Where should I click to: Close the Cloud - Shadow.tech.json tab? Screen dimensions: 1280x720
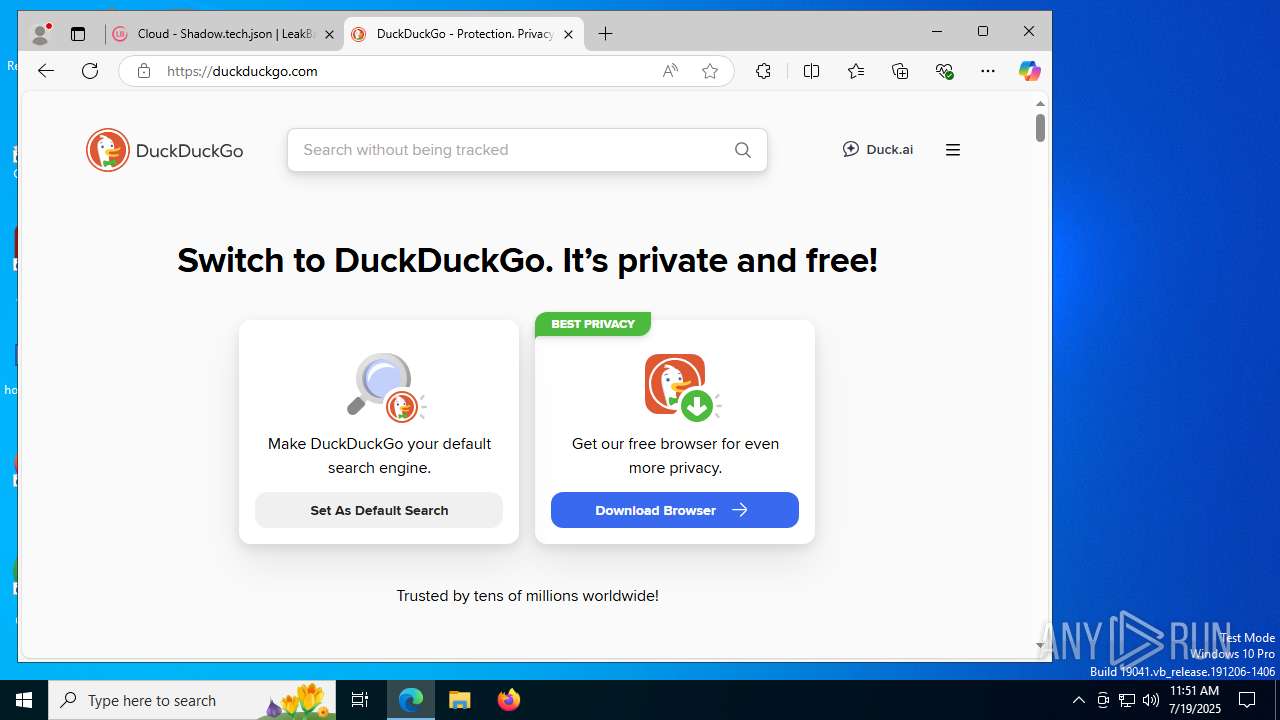[329, 34]
